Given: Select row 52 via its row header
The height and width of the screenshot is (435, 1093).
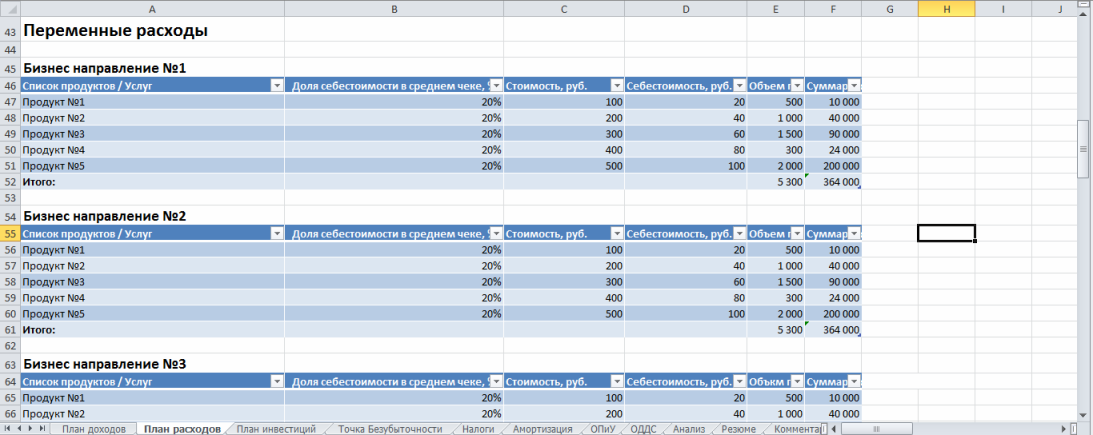Looking at the screenshot, I should 9,183.
